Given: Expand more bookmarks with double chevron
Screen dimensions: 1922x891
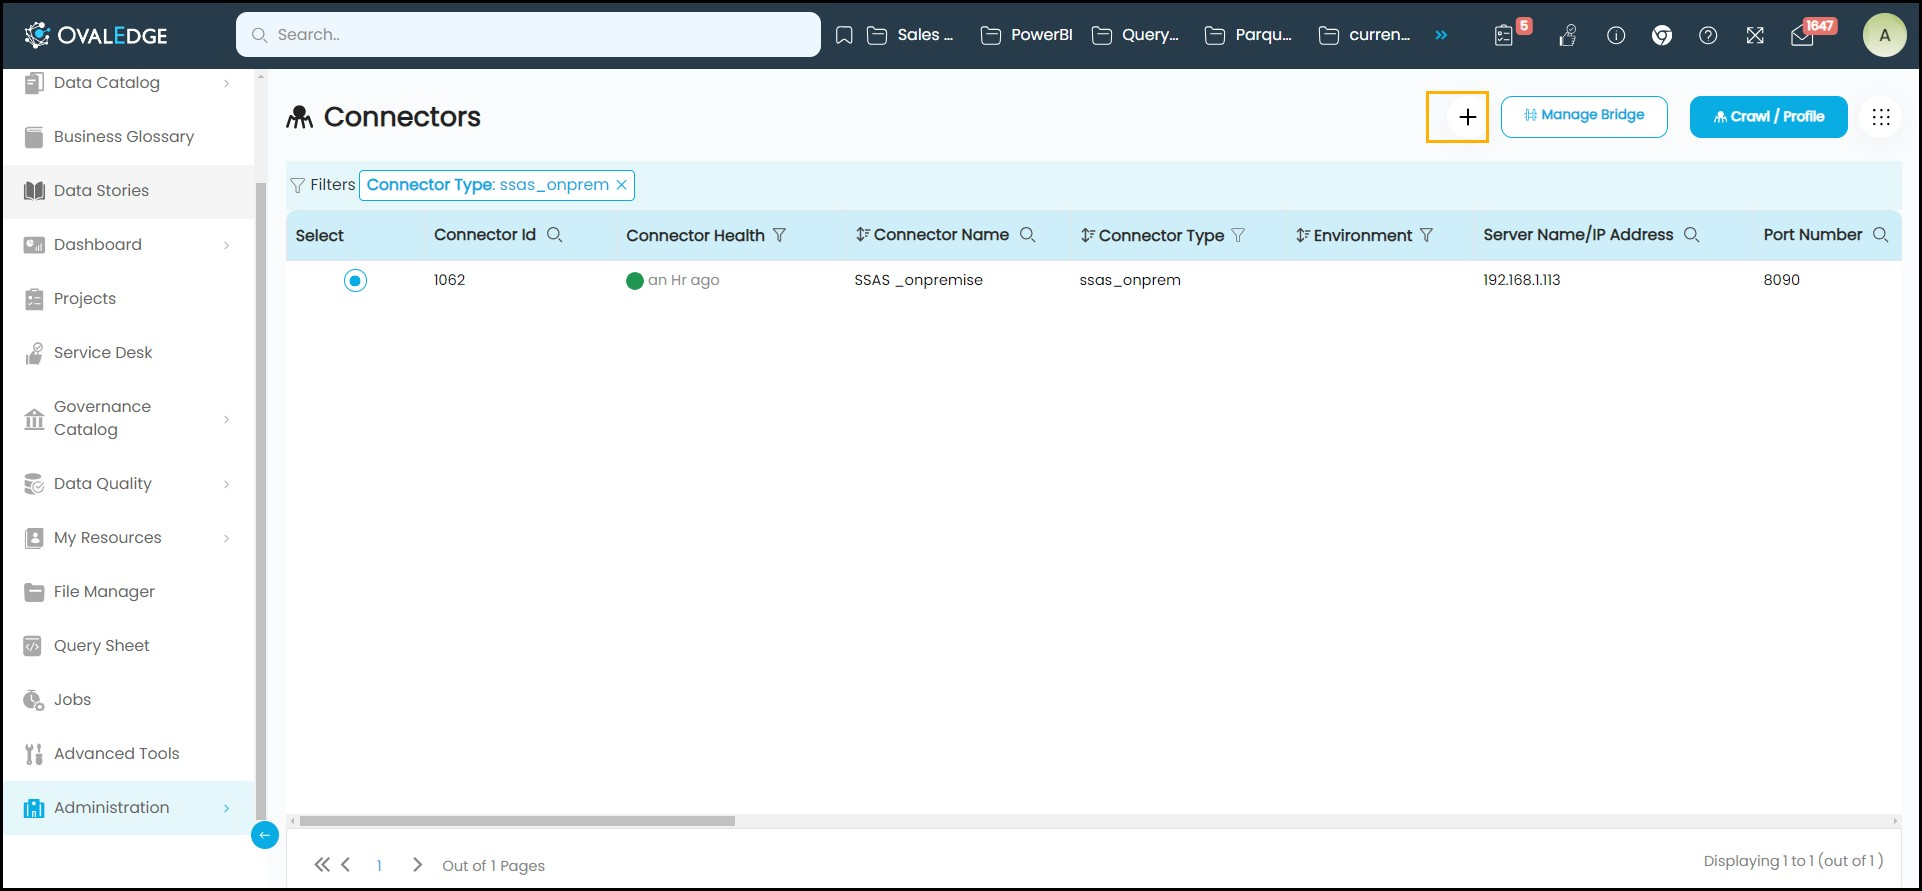Looking at the screenshot, I should pos(1441,35).
